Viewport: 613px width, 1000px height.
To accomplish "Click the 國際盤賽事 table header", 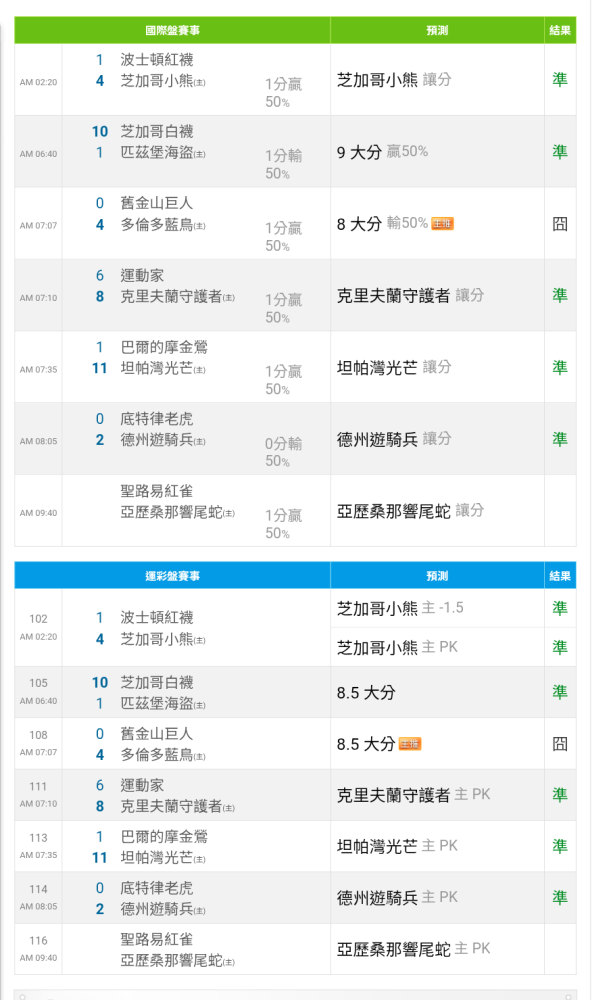I will [x=172, y=30].
